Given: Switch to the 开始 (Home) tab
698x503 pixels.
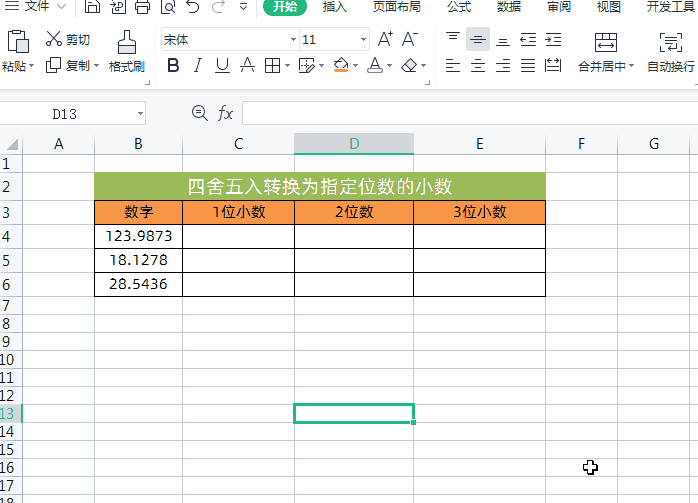Looking at the screenshot, I should 285,6.
